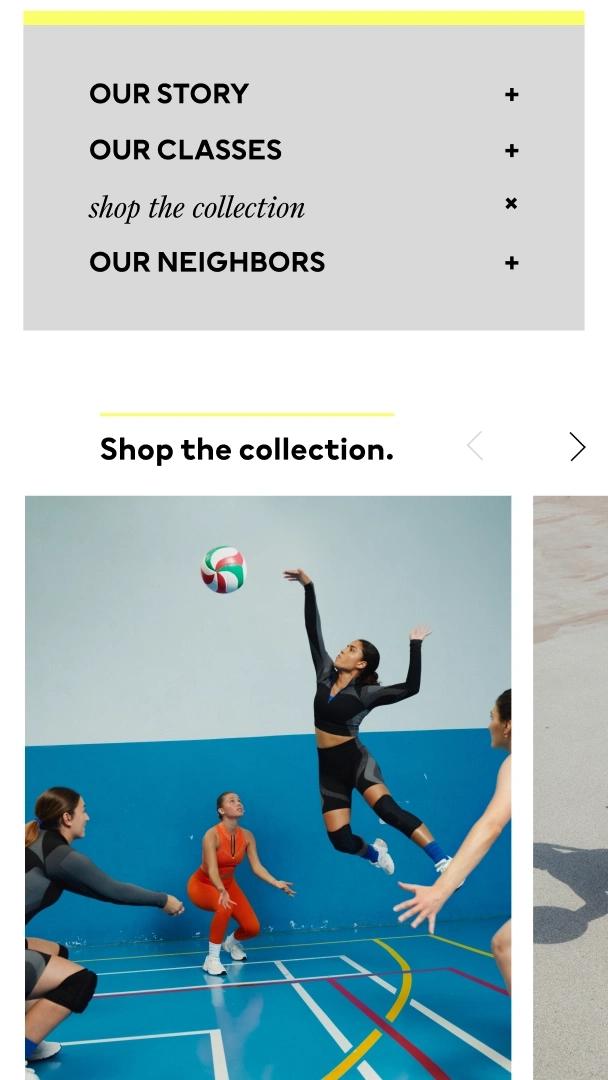Open the OUR STORY menu item
This screenshot has height=1080, width=608.
(169, 94)
